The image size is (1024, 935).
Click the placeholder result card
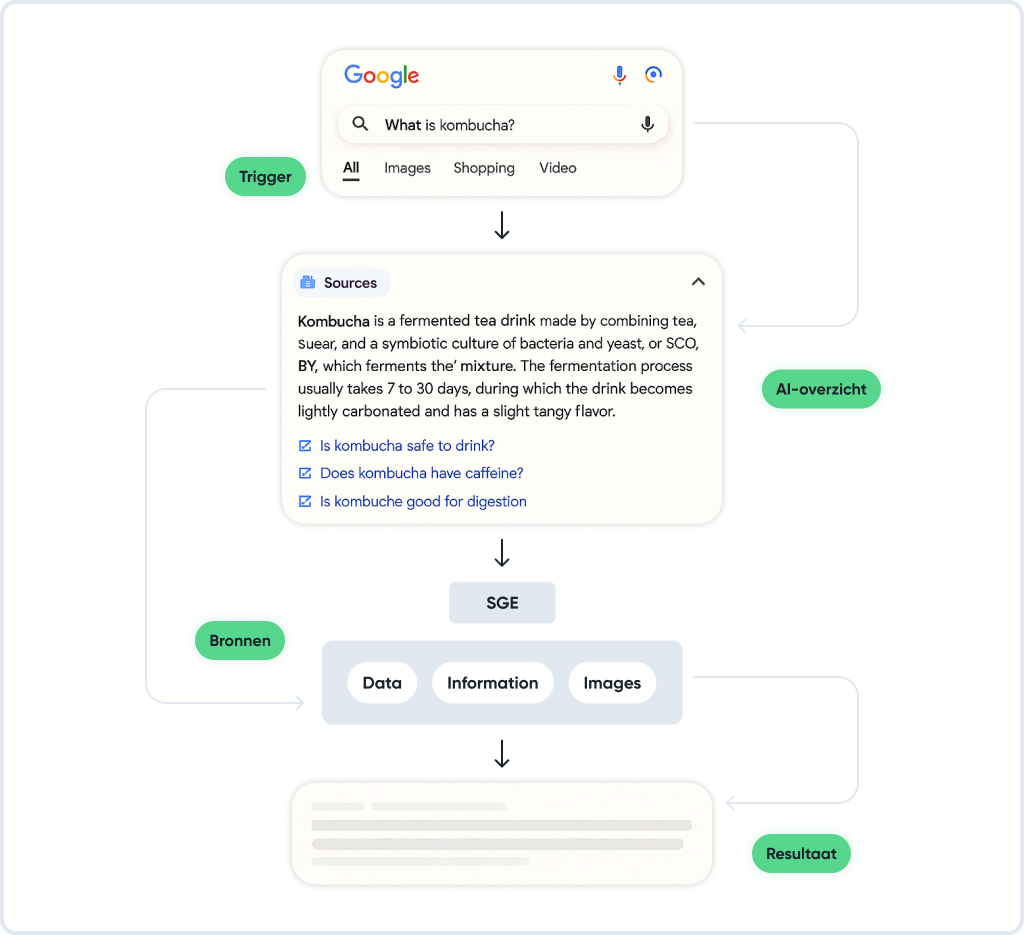pos(502,834)
